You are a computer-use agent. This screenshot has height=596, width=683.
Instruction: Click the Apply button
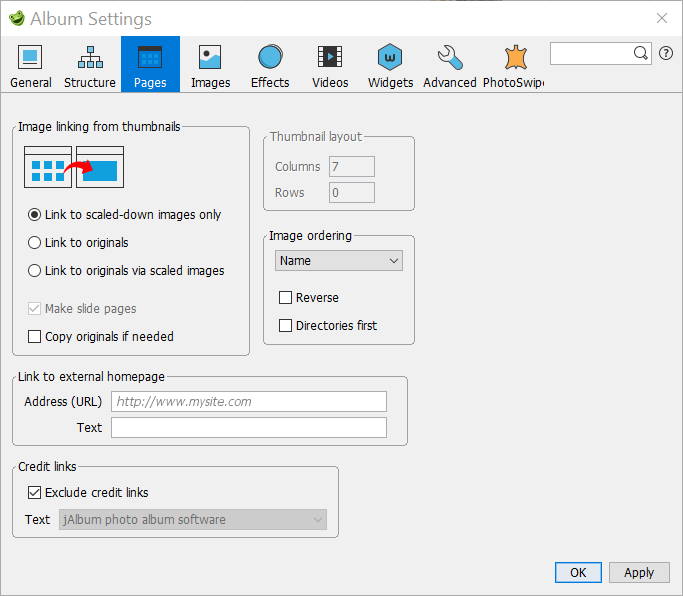pos(638,572)
